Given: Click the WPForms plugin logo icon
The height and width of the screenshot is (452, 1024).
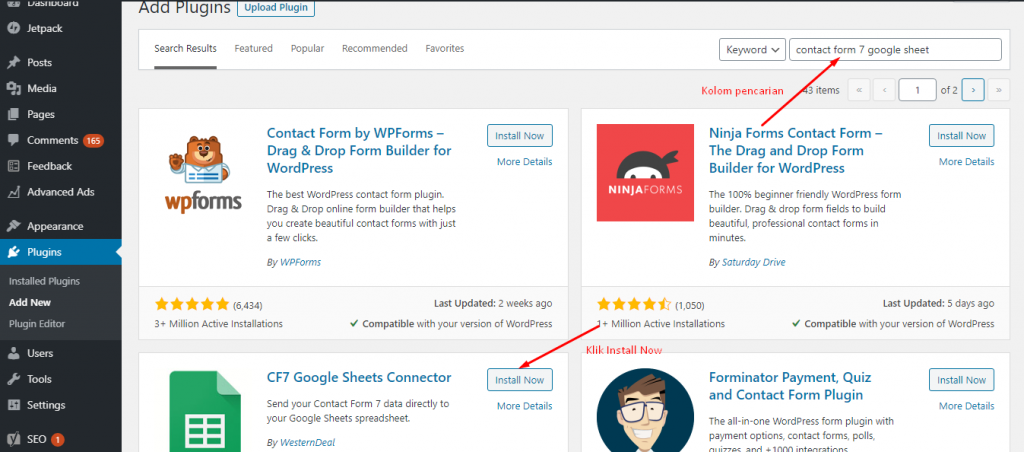Looking at the screenshot, I should point(204,173).
